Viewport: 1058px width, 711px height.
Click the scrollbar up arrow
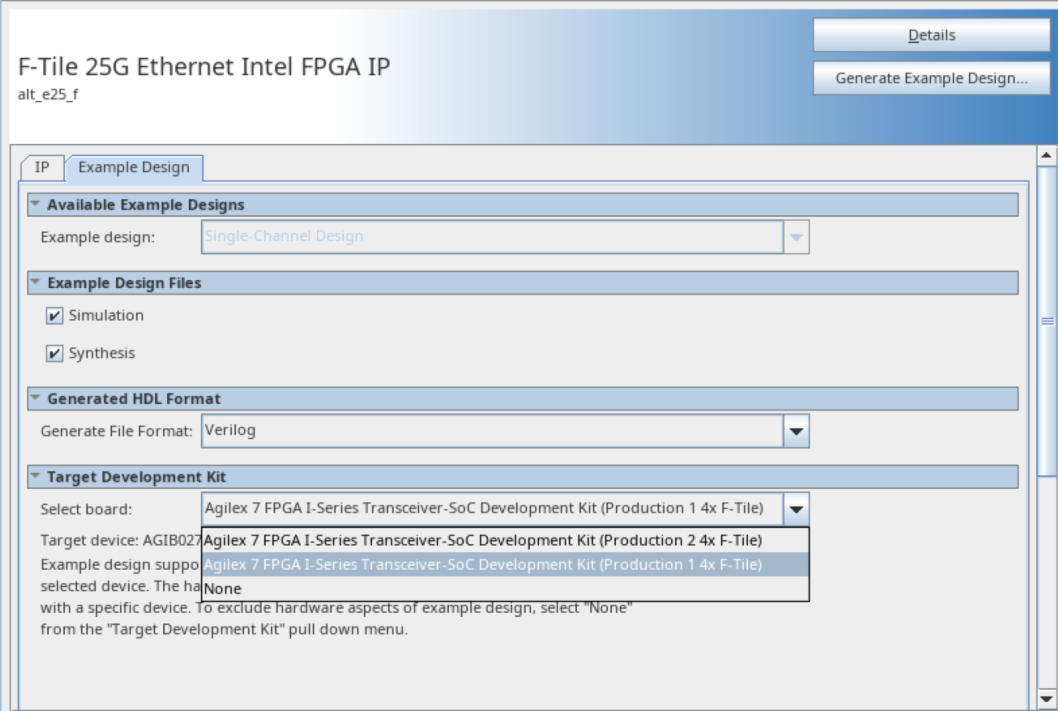(1047, 156)
